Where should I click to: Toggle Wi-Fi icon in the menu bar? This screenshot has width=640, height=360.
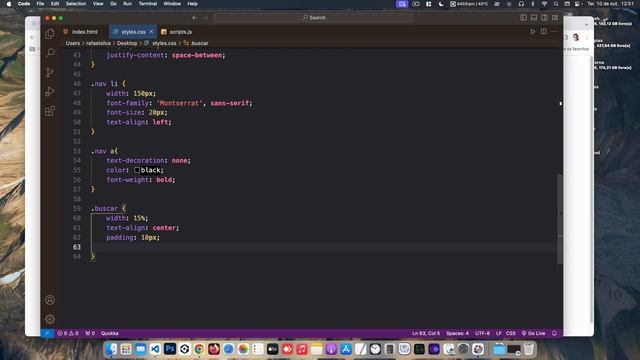point(544,4)
